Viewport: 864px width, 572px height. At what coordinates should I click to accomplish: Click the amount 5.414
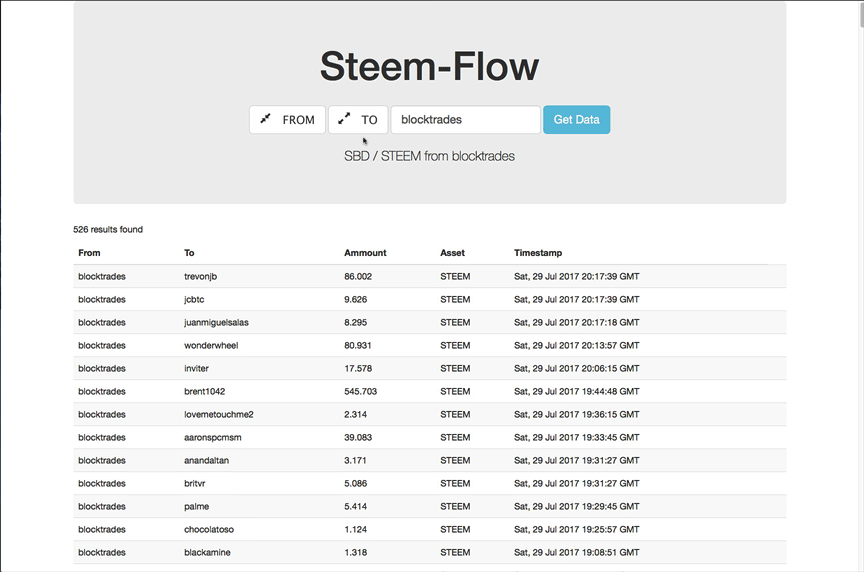[x=355, y=506]
